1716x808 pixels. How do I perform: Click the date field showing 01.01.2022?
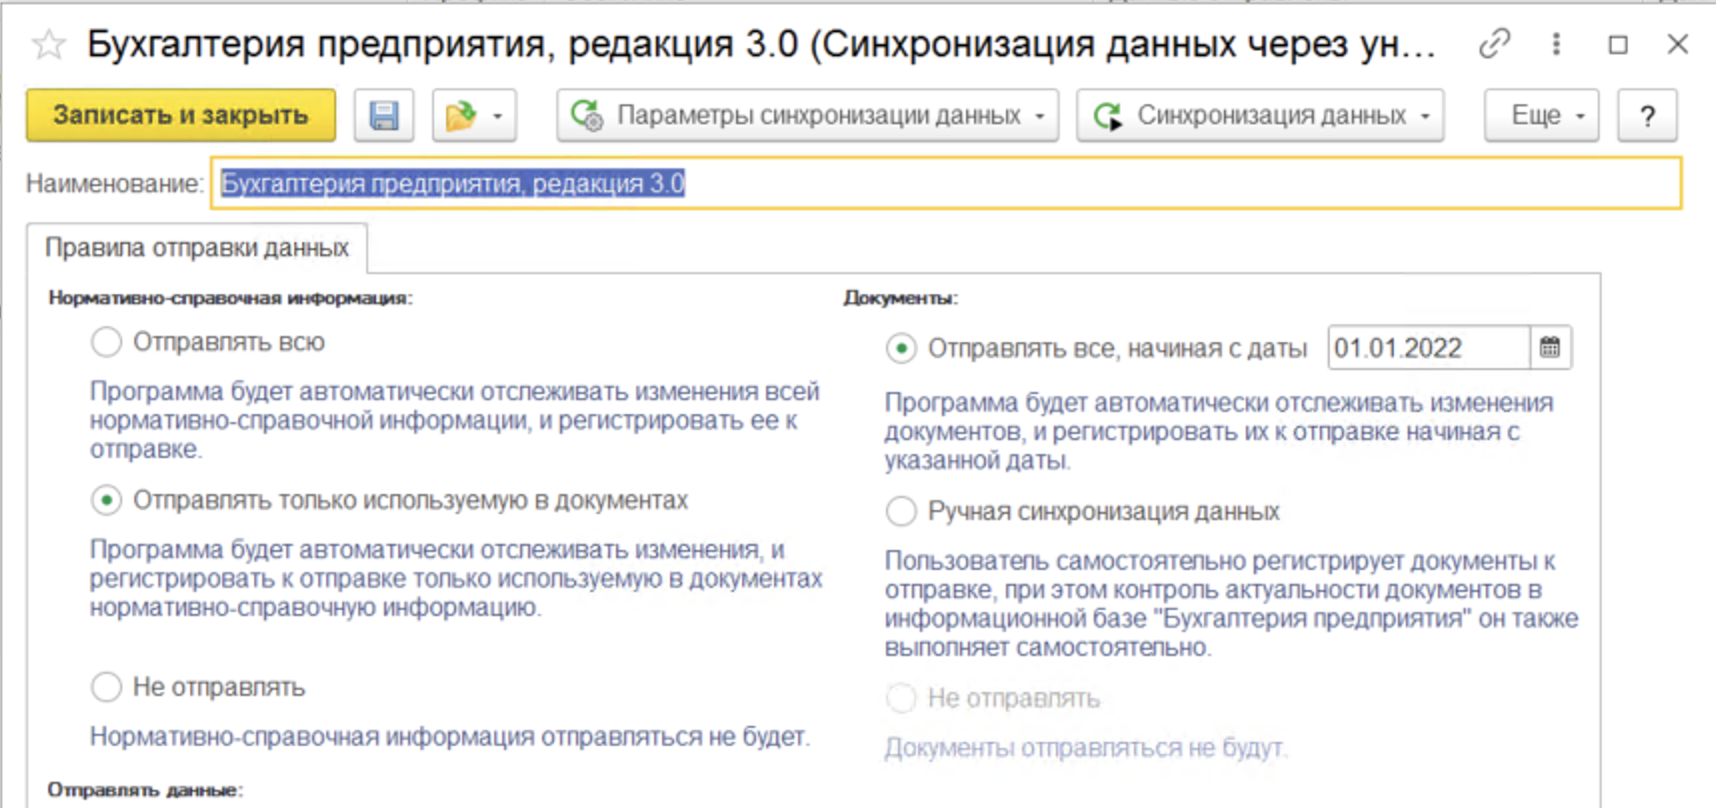1427,348
